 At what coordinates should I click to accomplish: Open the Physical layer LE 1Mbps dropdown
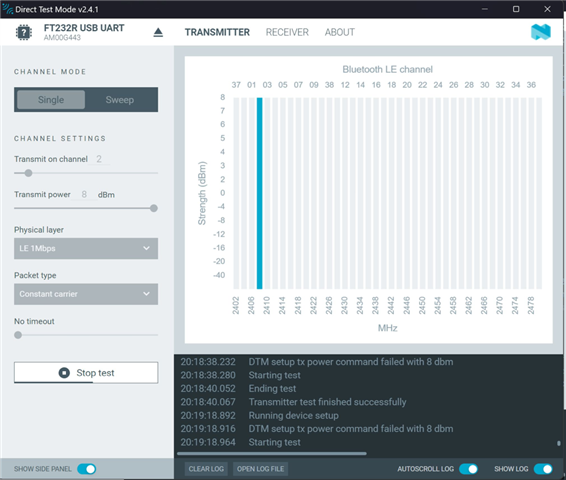[x=86, y=248]
